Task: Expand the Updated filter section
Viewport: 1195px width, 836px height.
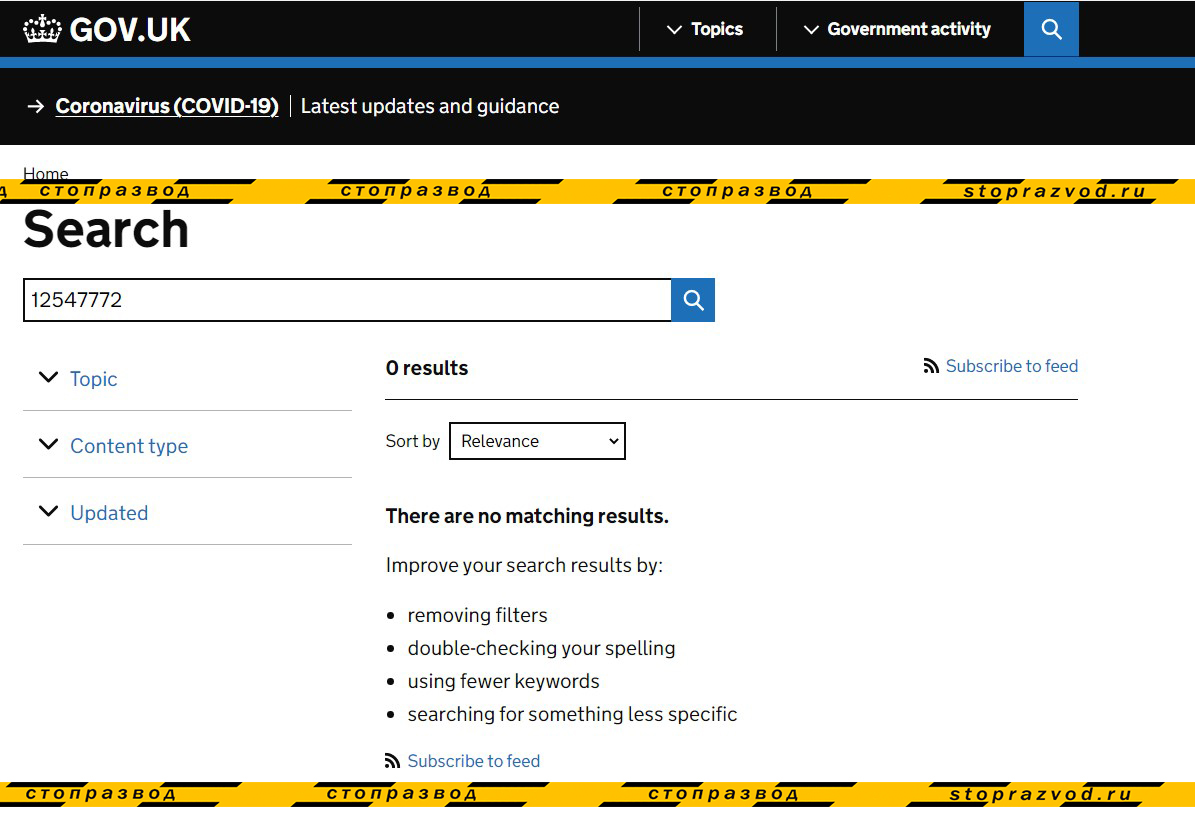Action: pyautogui.click(x=108, y=513)
